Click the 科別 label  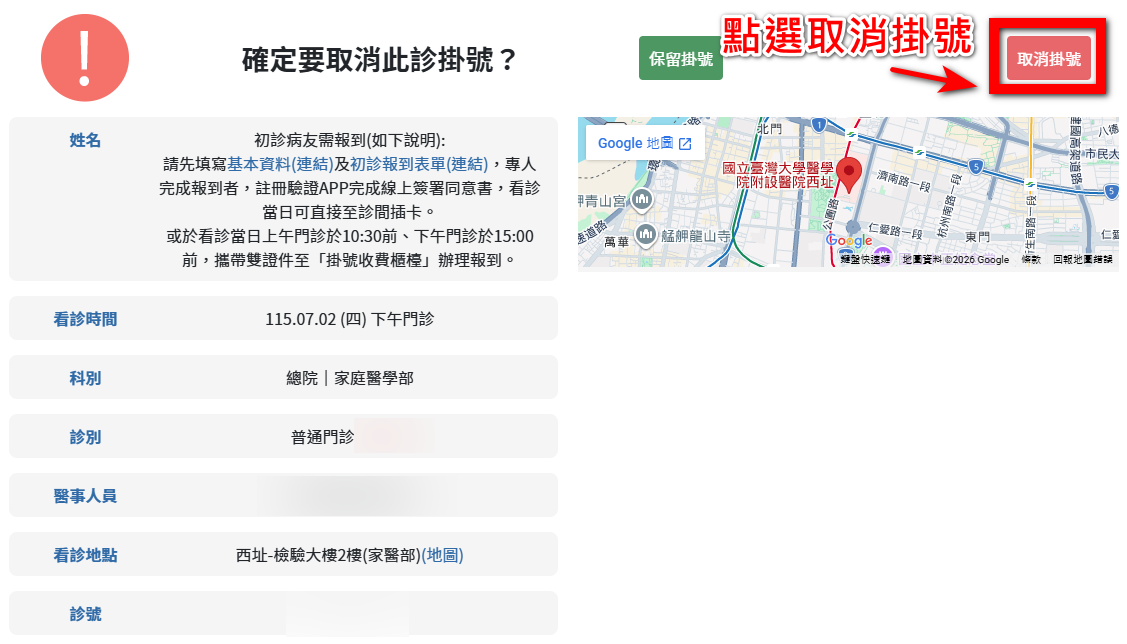(x=85, y=378)
